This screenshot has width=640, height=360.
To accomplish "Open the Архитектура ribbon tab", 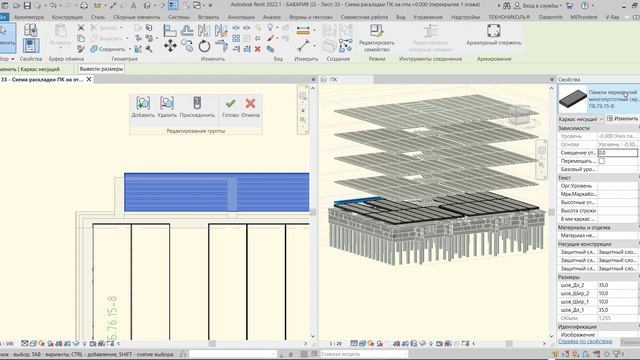I will point(29,17).
